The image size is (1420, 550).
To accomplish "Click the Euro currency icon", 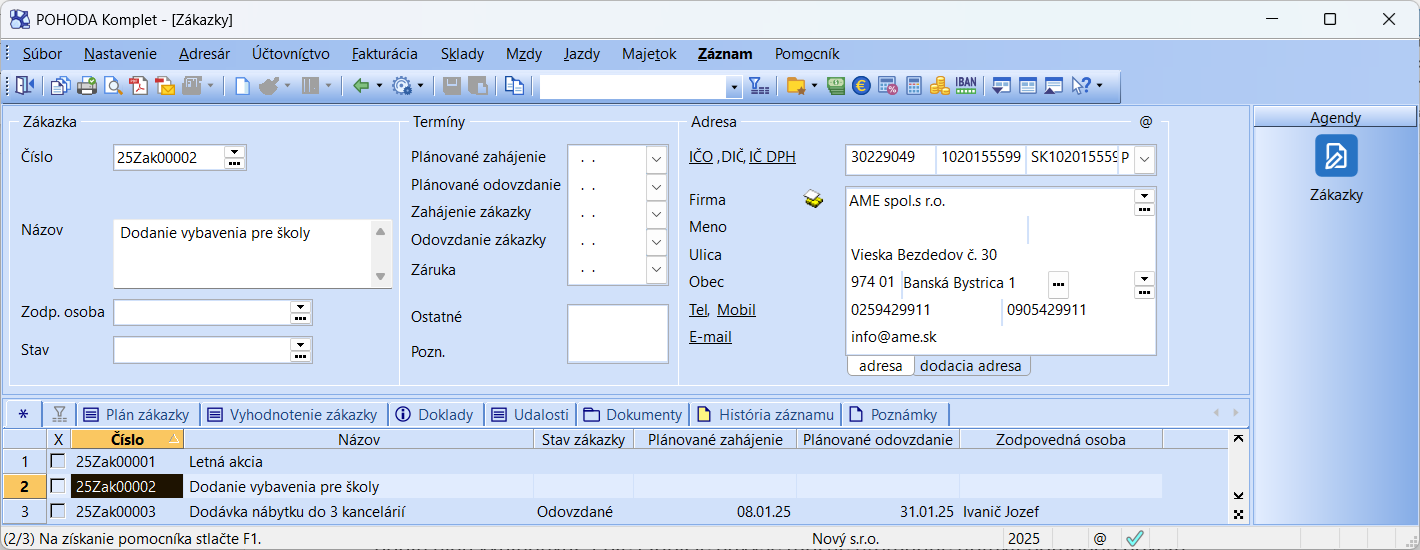I will [x=861, y=86].
